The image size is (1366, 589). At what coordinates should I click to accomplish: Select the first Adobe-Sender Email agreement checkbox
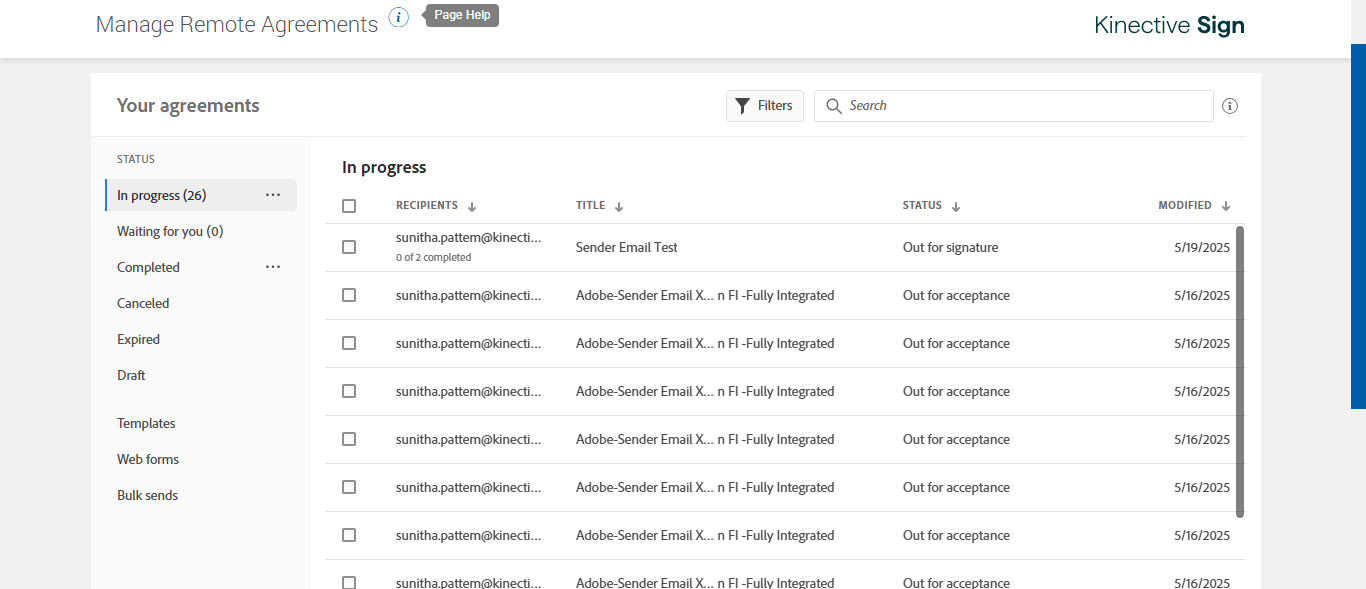[349, 295]
